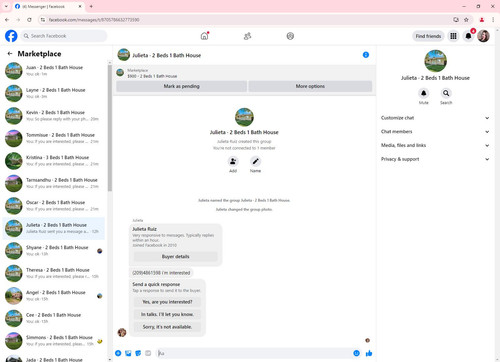Open Simmons - 2 Beds 1 Bath House chat

pos(54,341)
